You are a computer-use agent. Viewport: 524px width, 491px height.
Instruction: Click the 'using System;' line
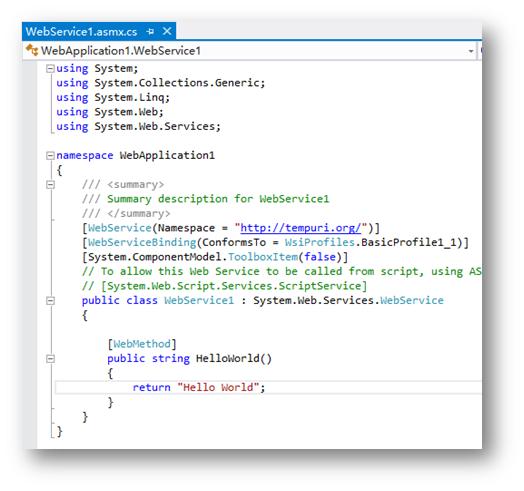pos(97,69)
